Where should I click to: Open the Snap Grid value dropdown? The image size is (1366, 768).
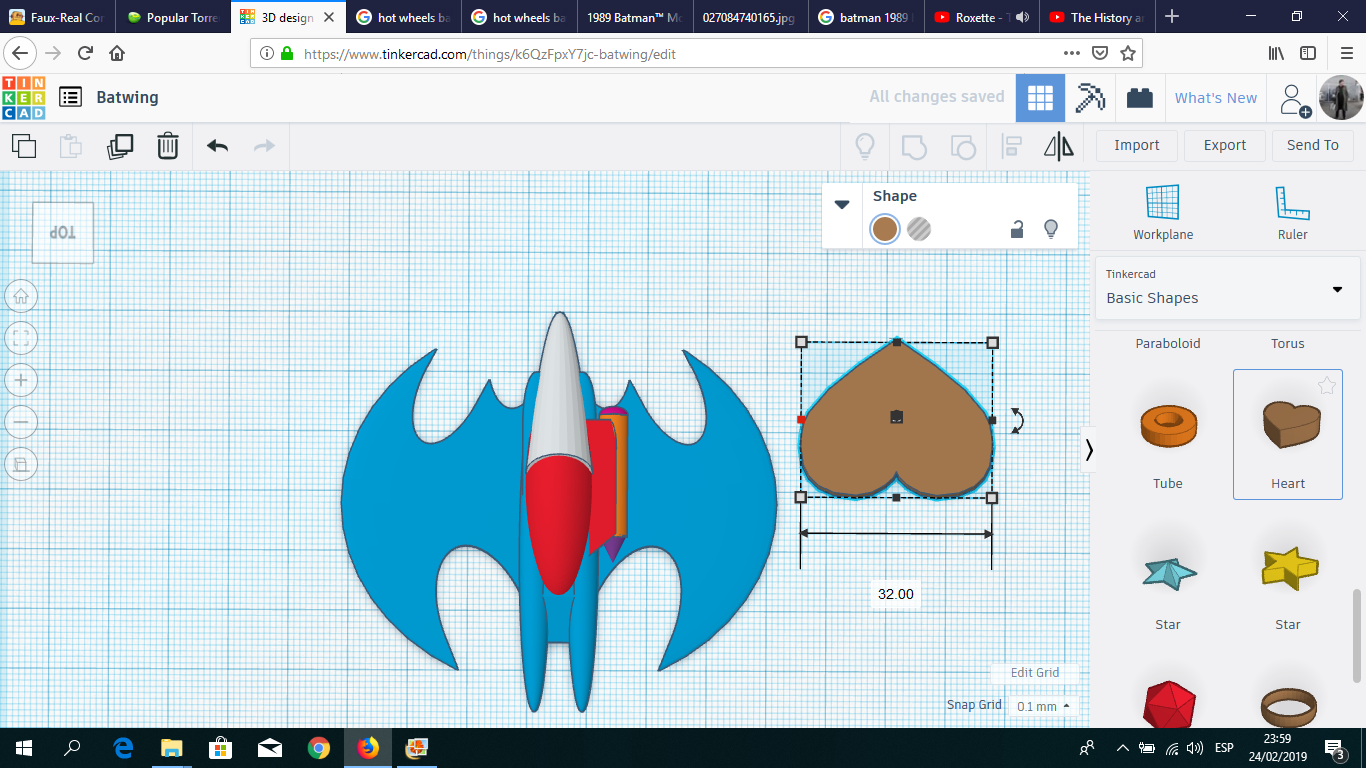(1040, 705)
